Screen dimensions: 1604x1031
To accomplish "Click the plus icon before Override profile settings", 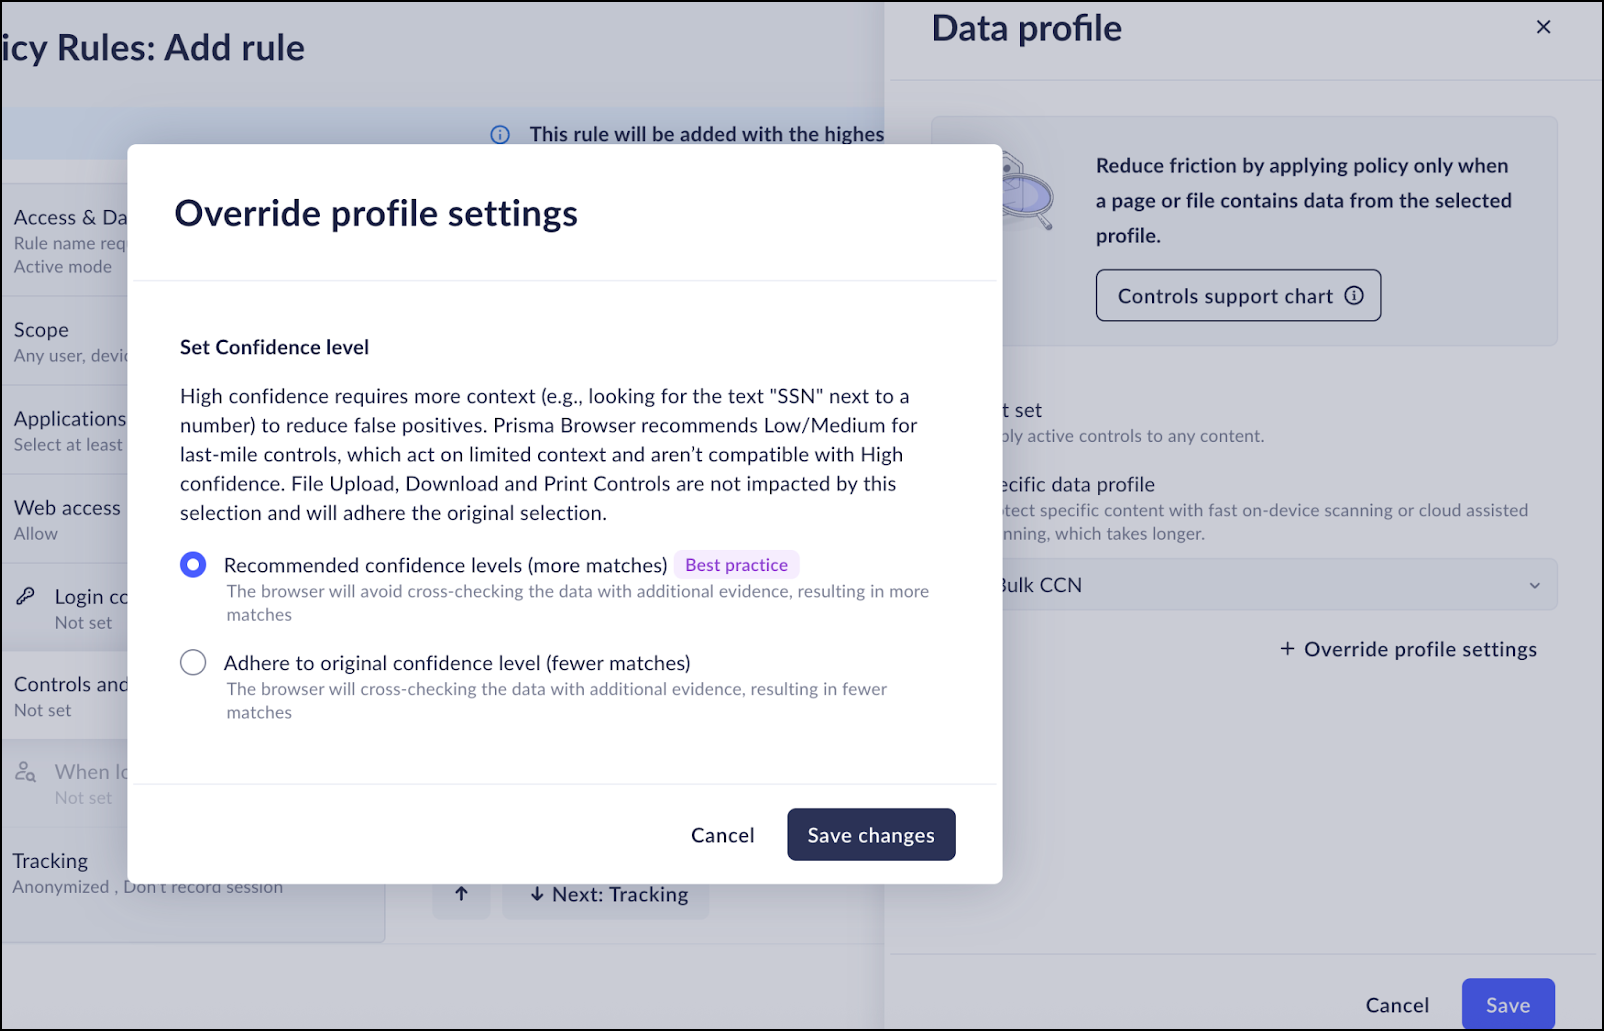I will [1287, 649].
